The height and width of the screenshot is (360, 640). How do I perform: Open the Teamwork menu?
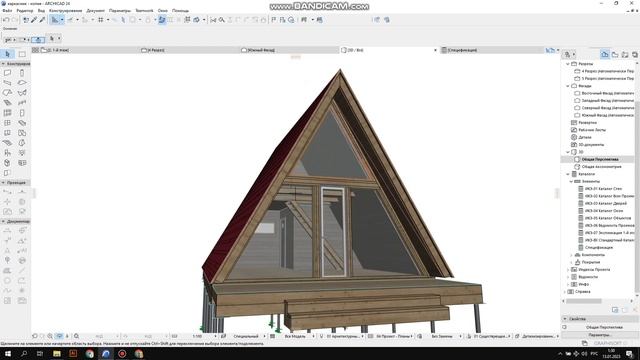144,11
